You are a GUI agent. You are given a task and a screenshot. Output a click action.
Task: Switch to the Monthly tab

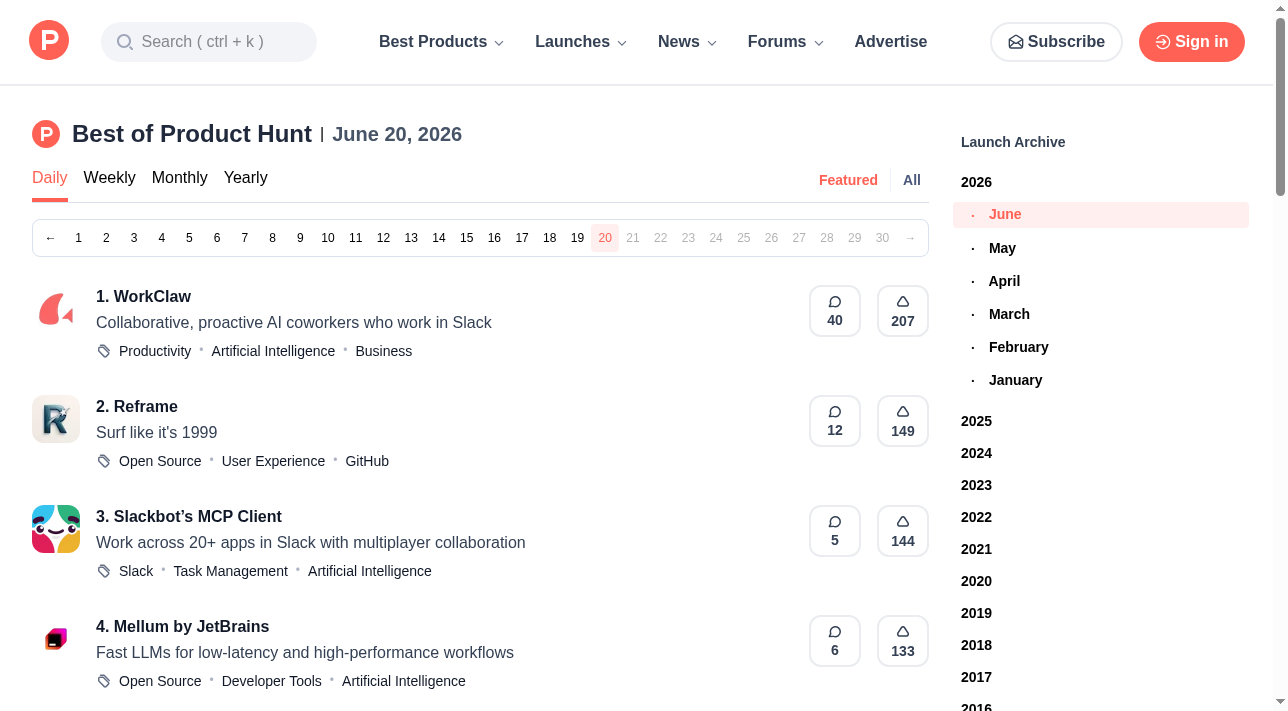pyautogui.click(x=180, y=178)
